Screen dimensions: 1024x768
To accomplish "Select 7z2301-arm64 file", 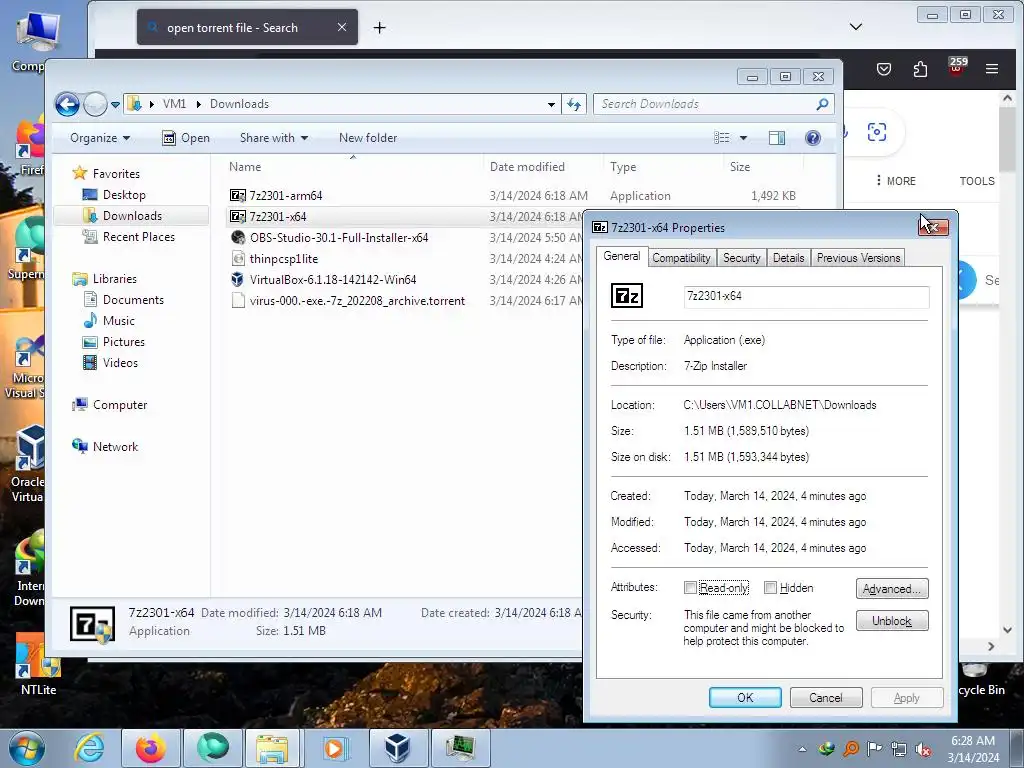I will point(285,195).
